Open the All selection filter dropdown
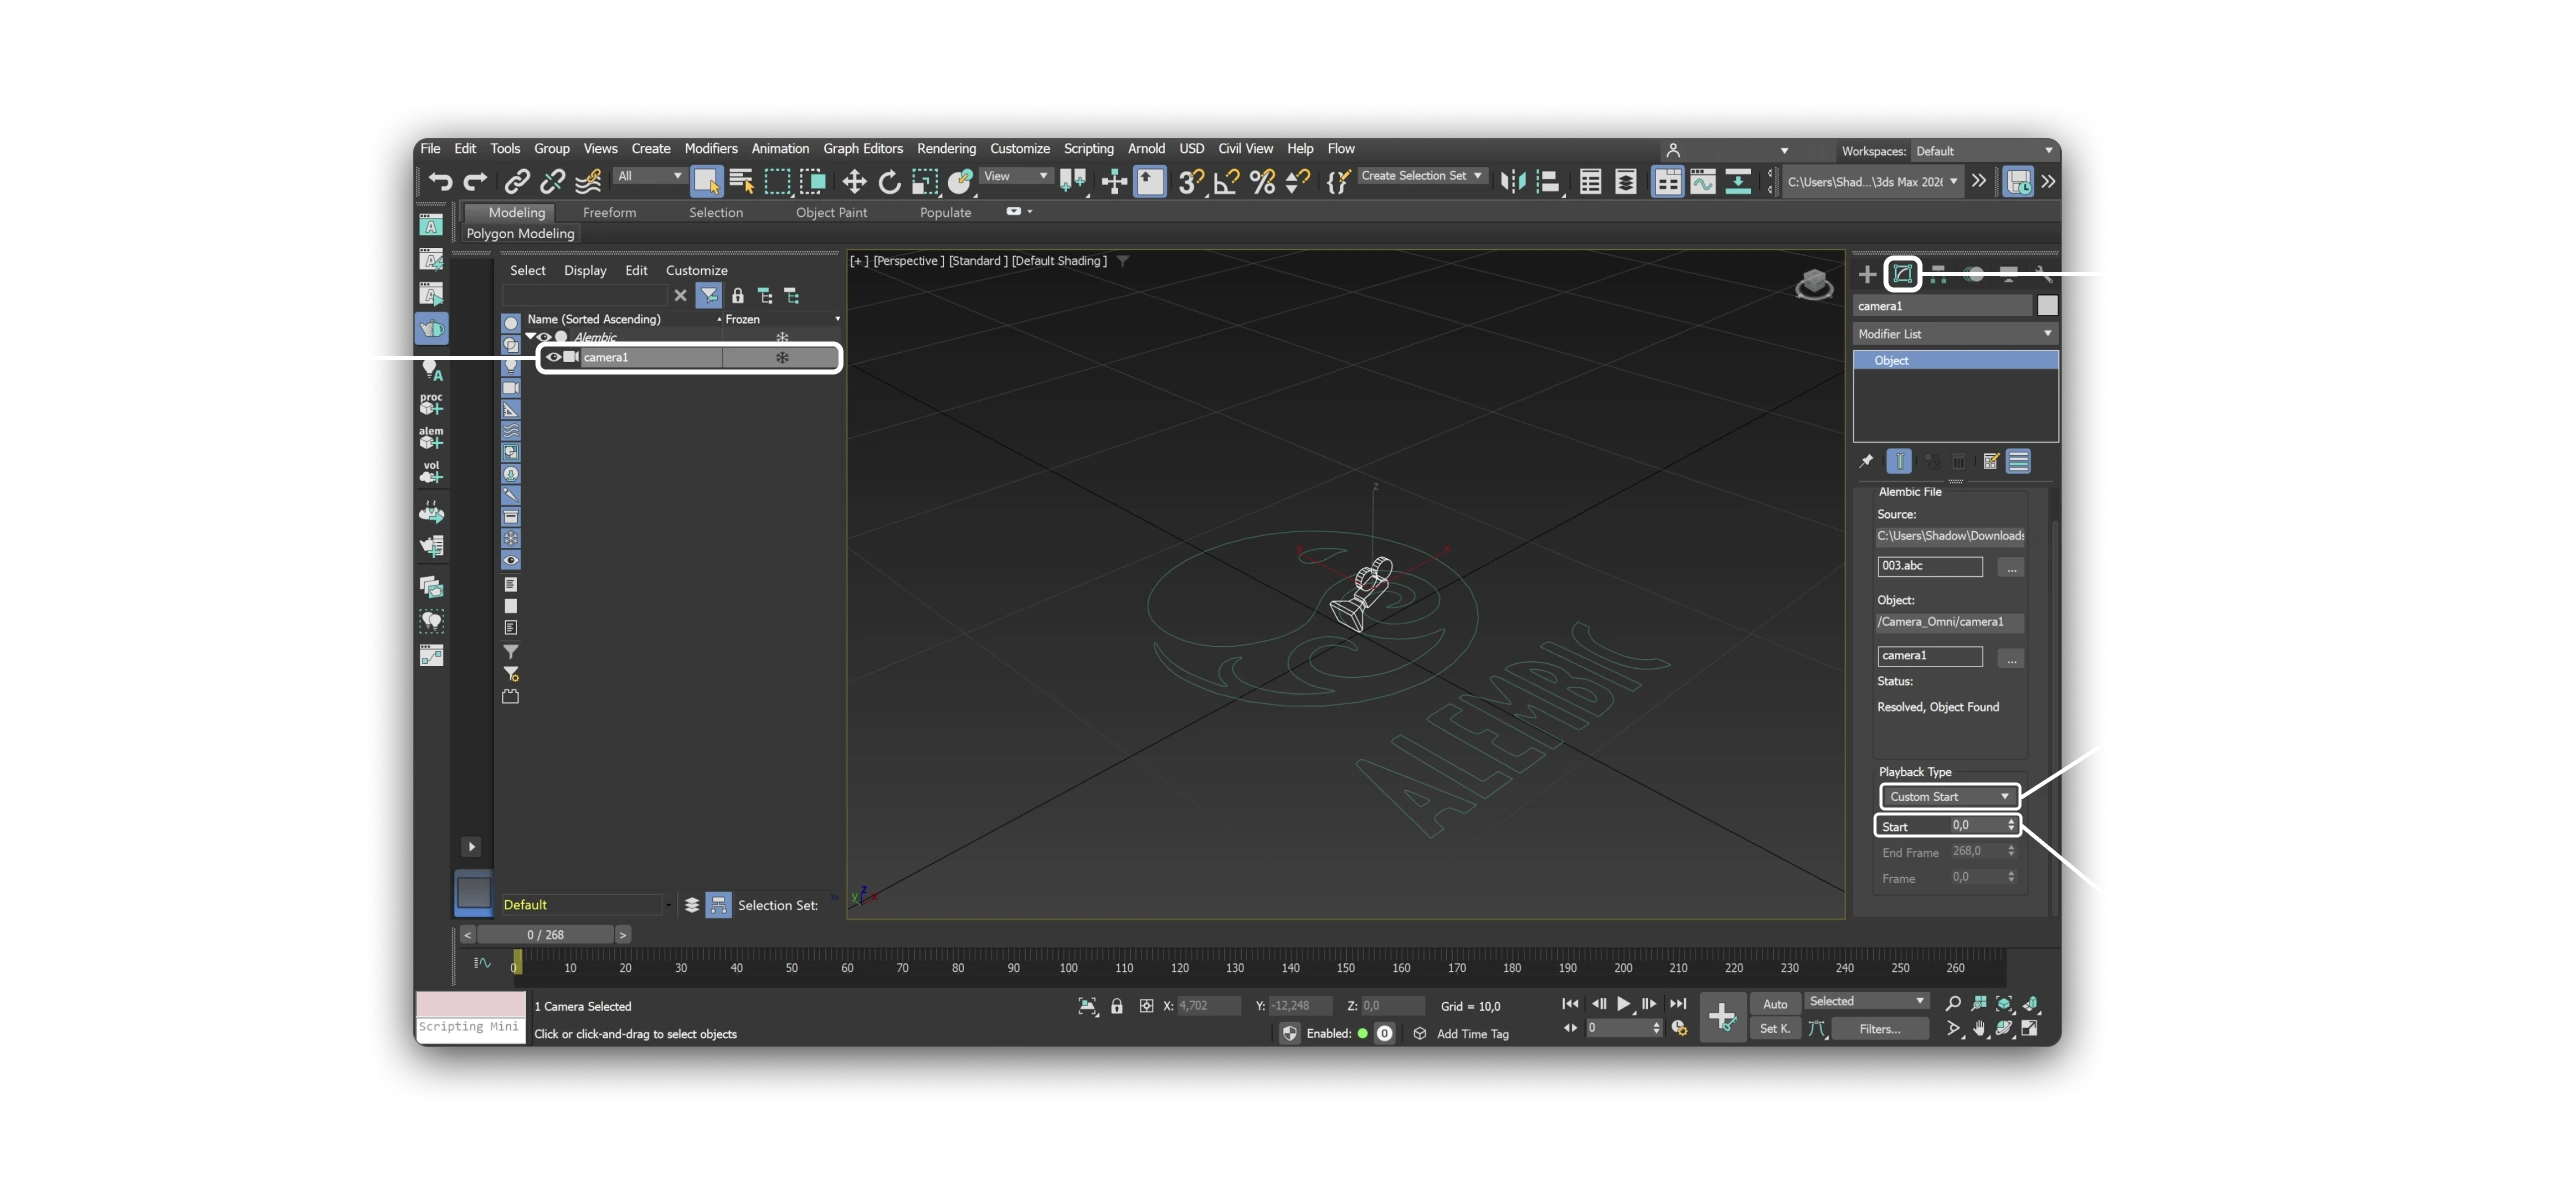This screenshot has width=2551, height=1185. (x=649, y=176)
